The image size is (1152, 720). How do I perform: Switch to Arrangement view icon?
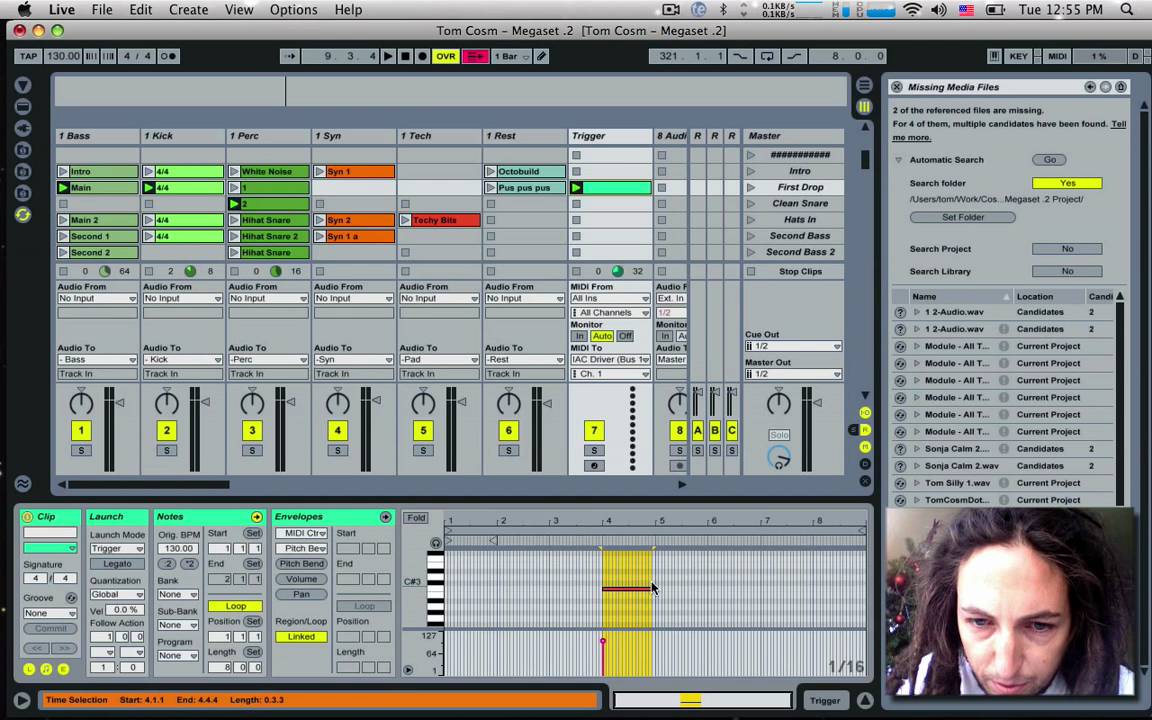(x=864, y=85)
